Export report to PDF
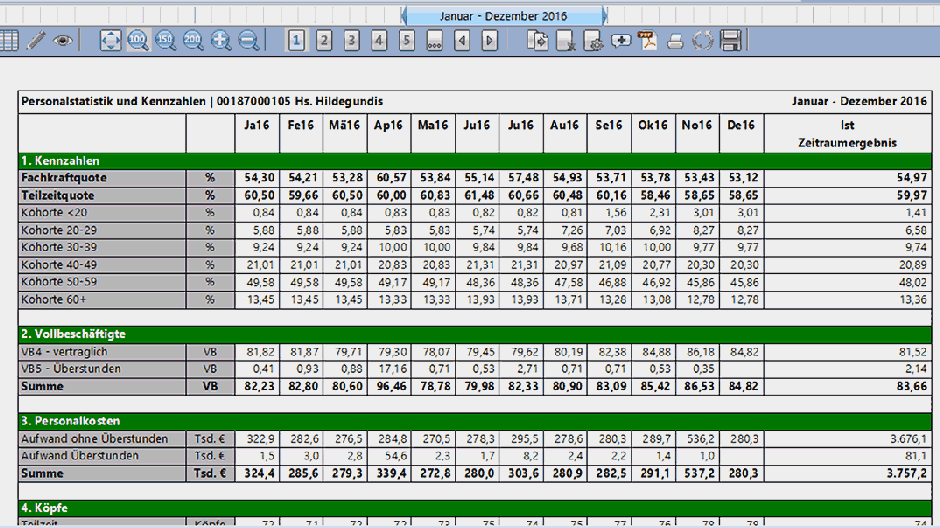Screen dimensions: 940x528 pyautogui.click(x=648, y=41)
